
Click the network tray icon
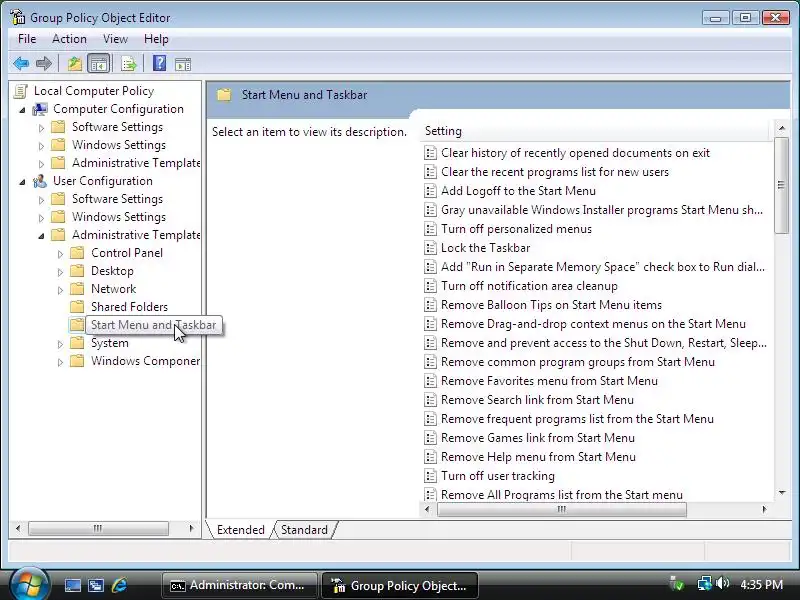[x=705, y=583]
